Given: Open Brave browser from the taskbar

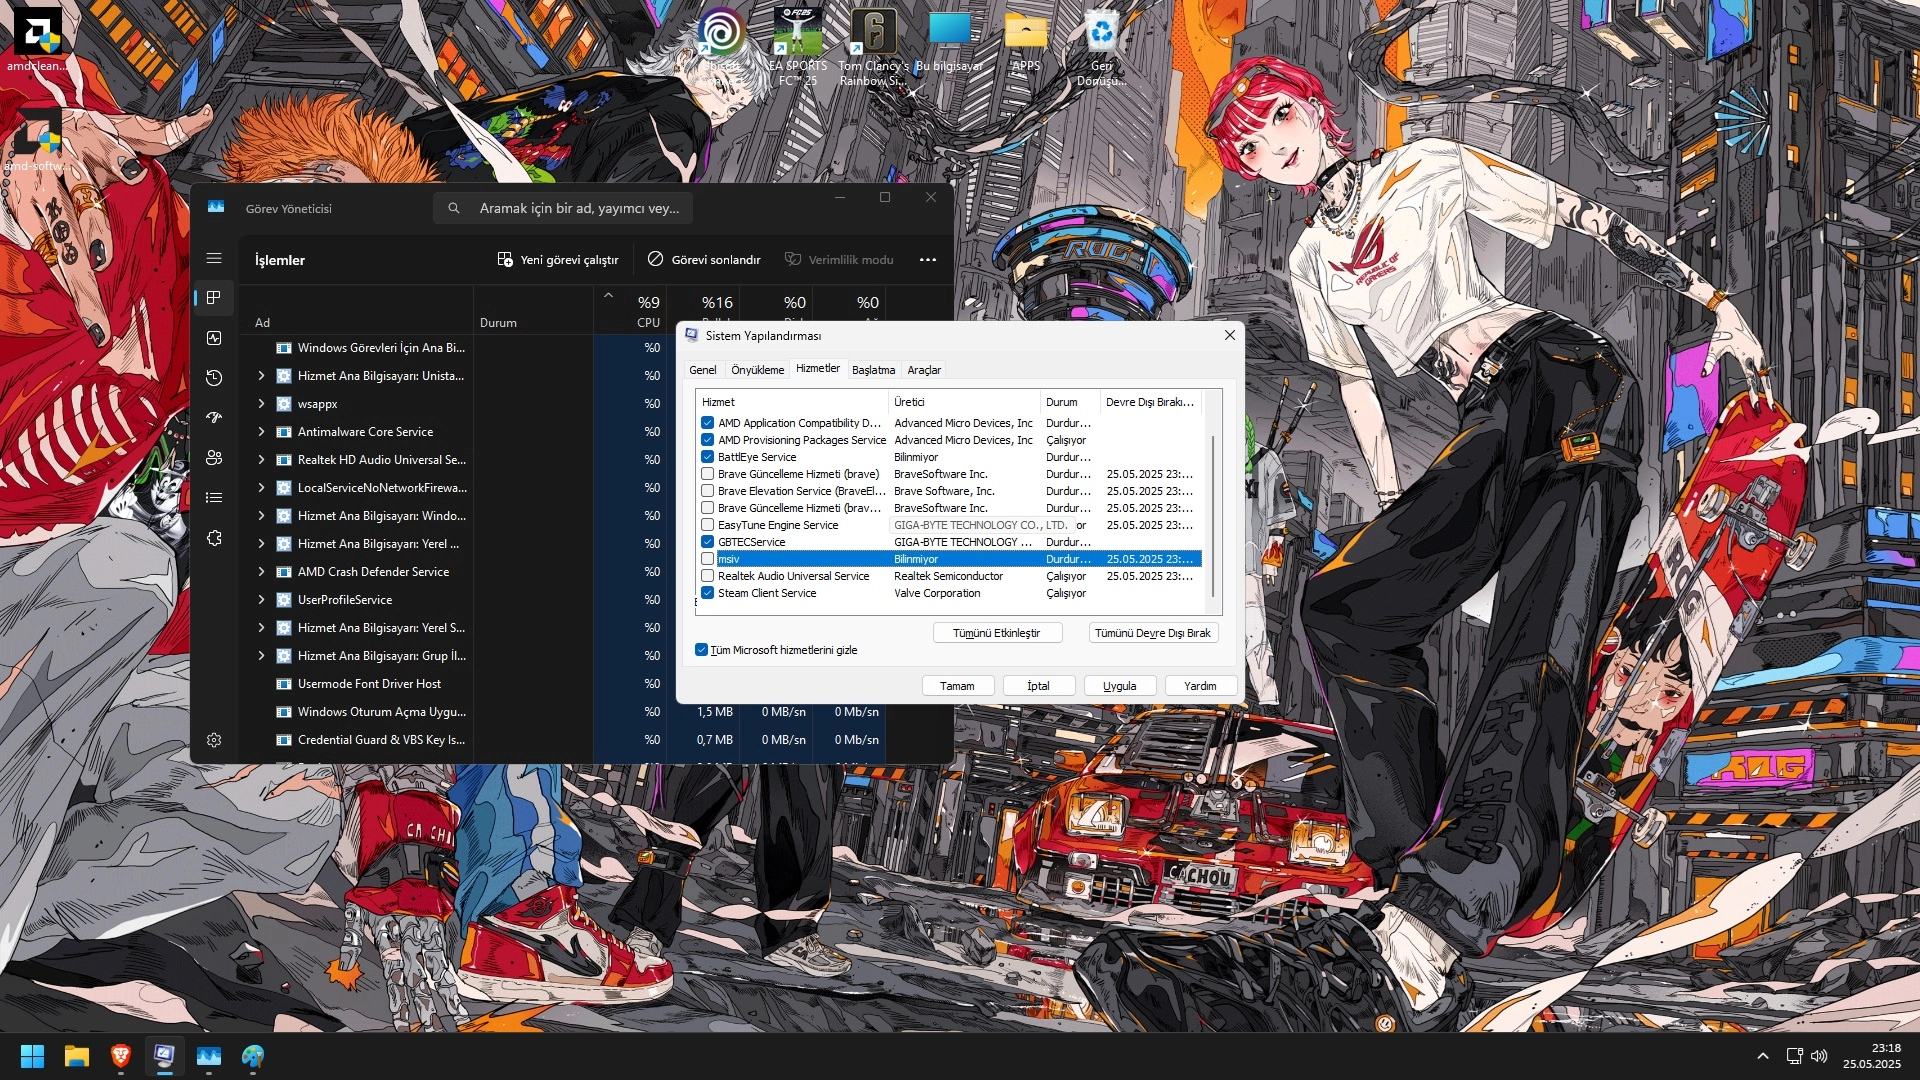Looking at the screenshot, I should point(121,1056).
